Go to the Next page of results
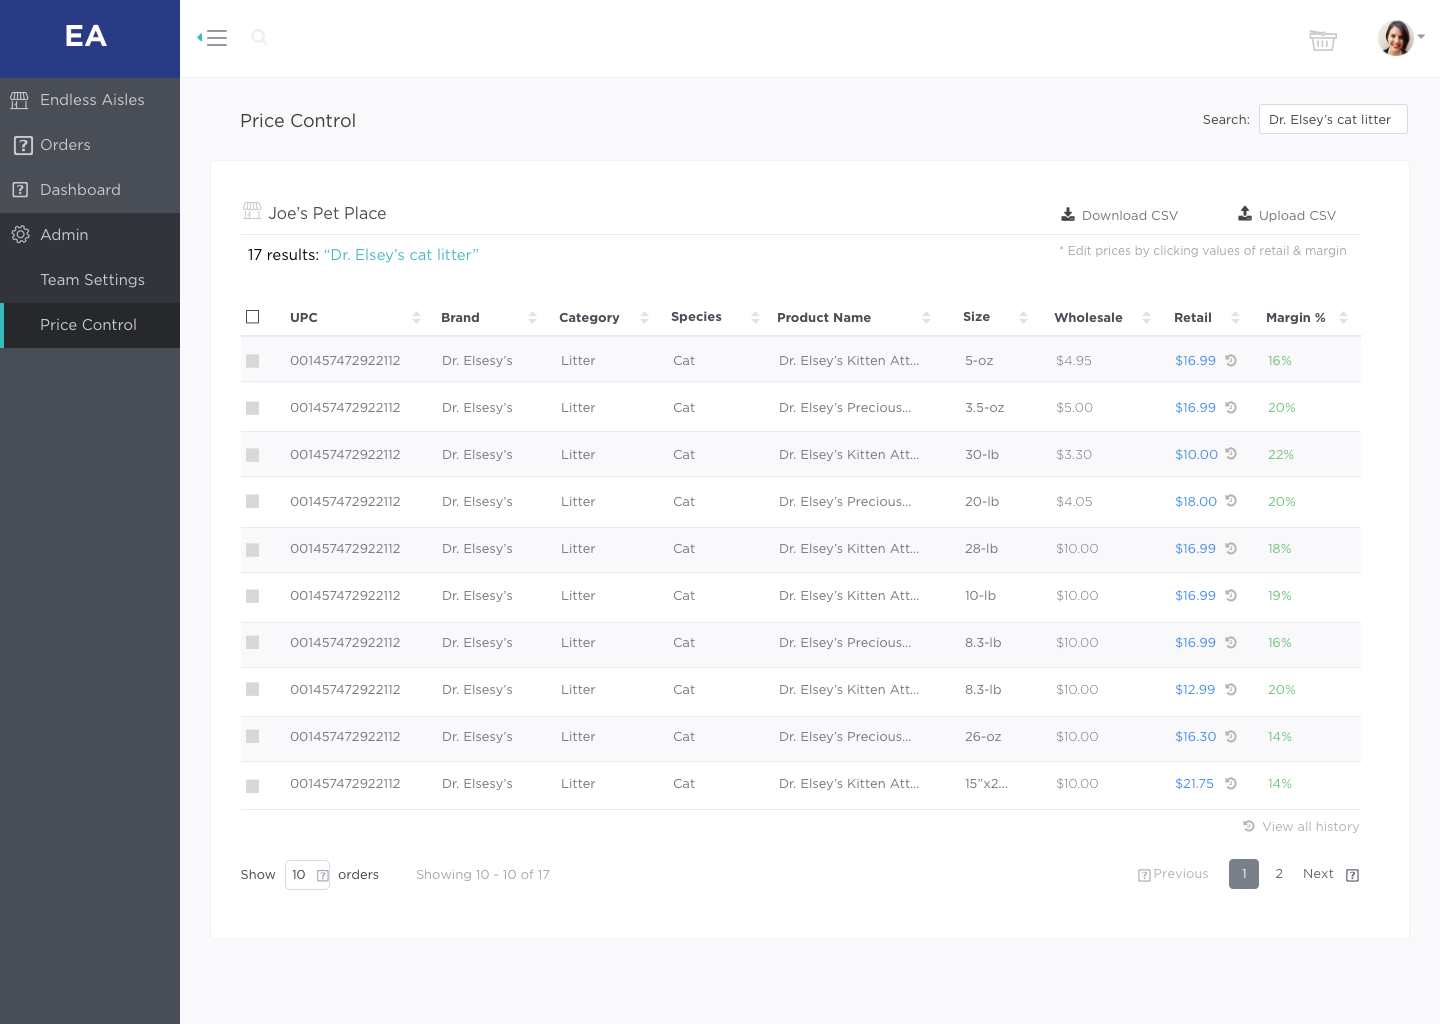The image size is (1440, 1024). pyautogui.click(x=1318, y=874)
